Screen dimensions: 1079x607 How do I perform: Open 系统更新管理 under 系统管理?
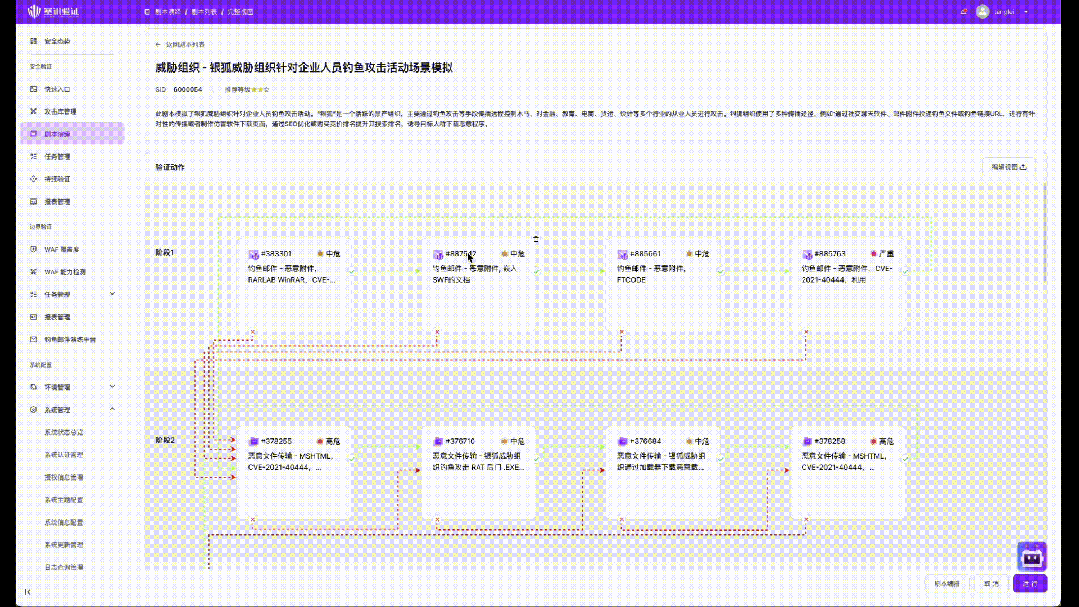point(64,544)
